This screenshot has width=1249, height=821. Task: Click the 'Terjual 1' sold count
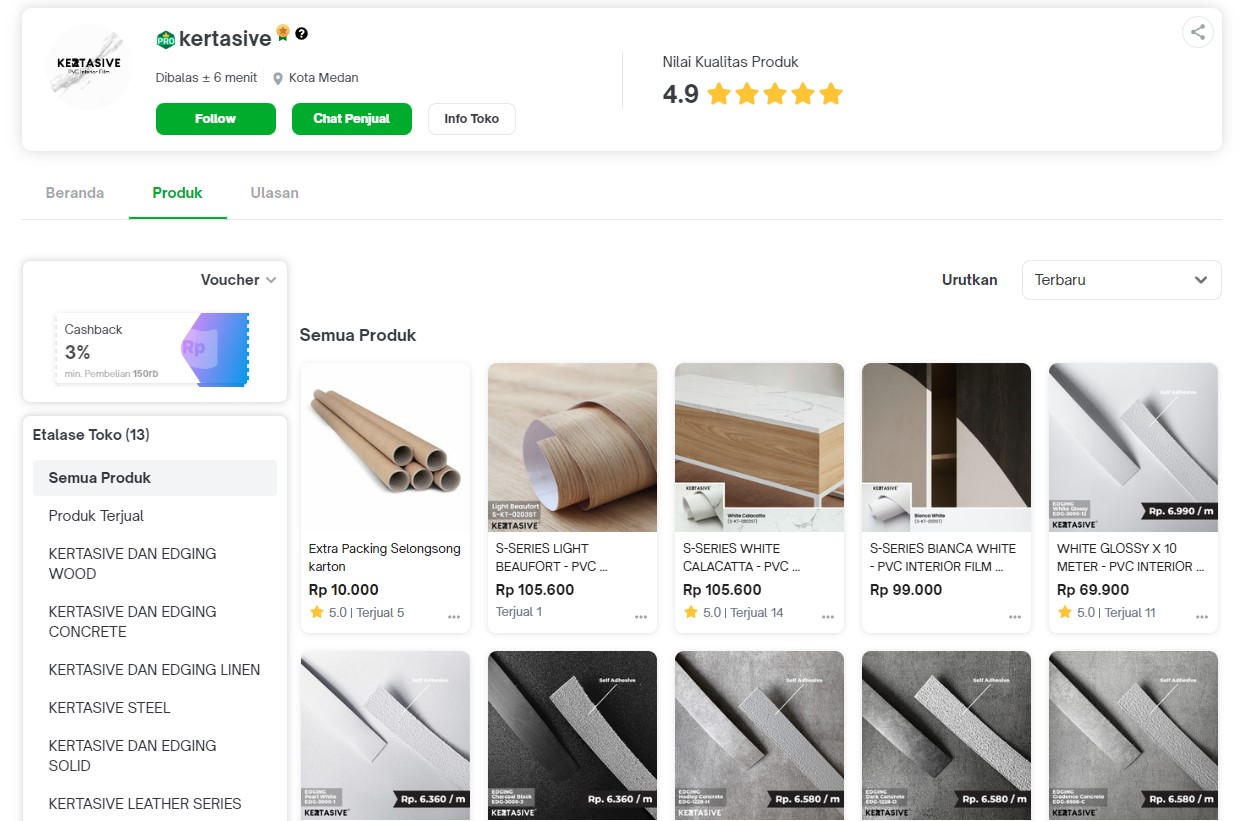point(519,612)
